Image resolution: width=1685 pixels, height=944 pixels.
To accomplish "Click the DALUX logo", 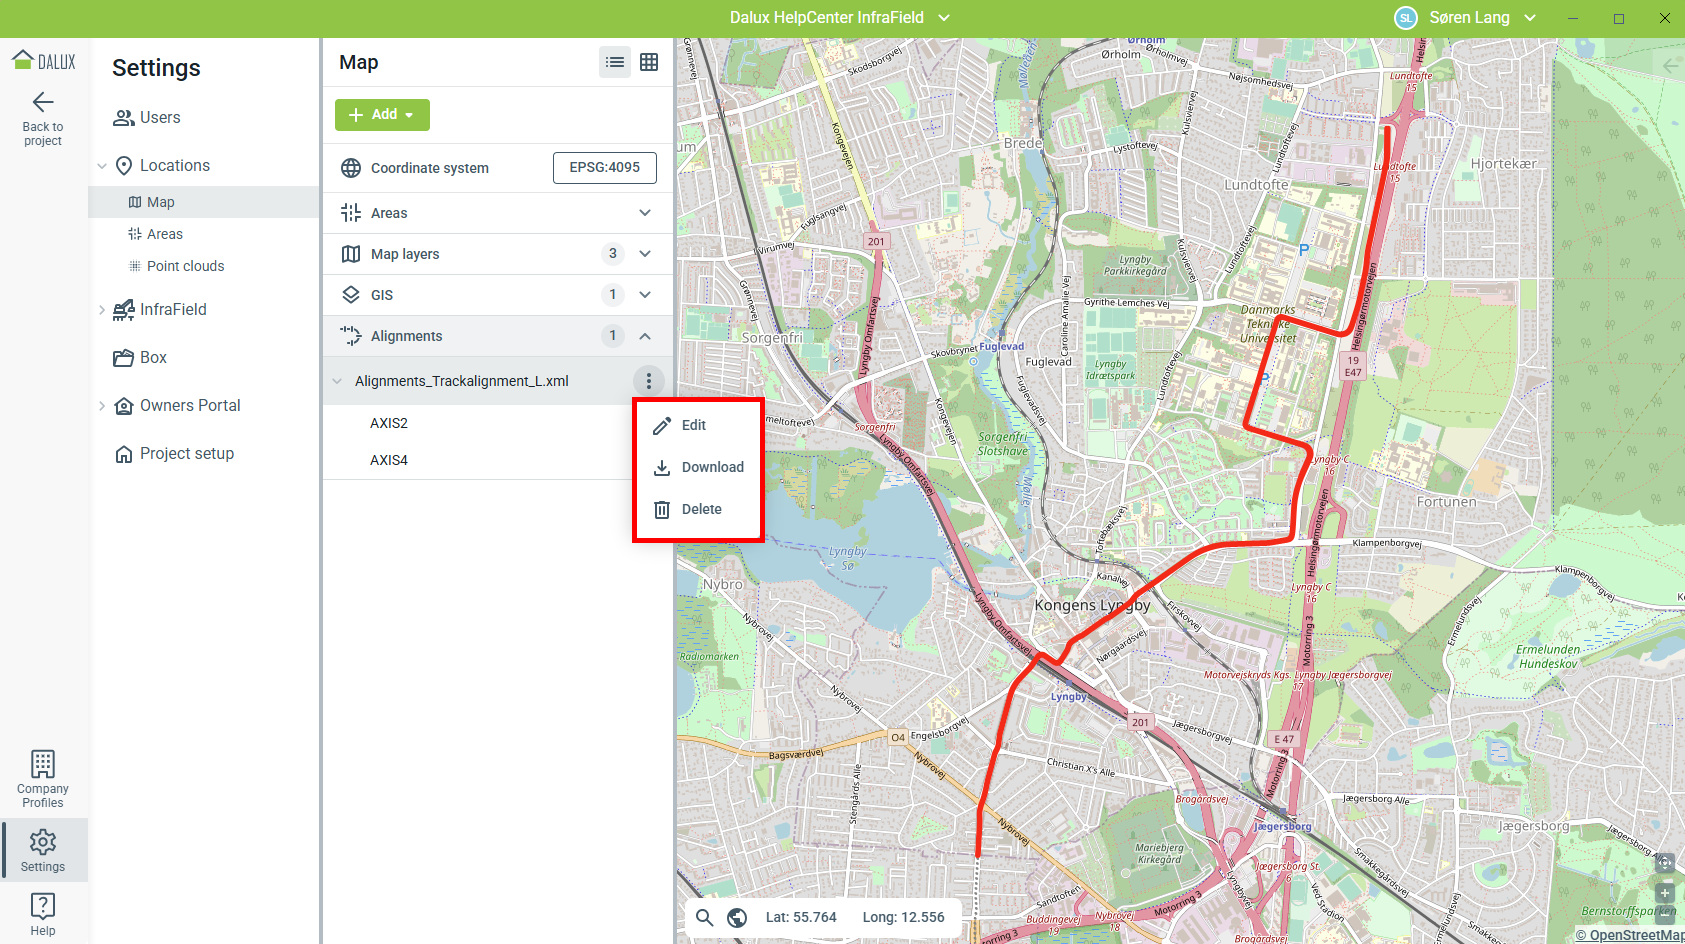I will click(x=44, y=61).
